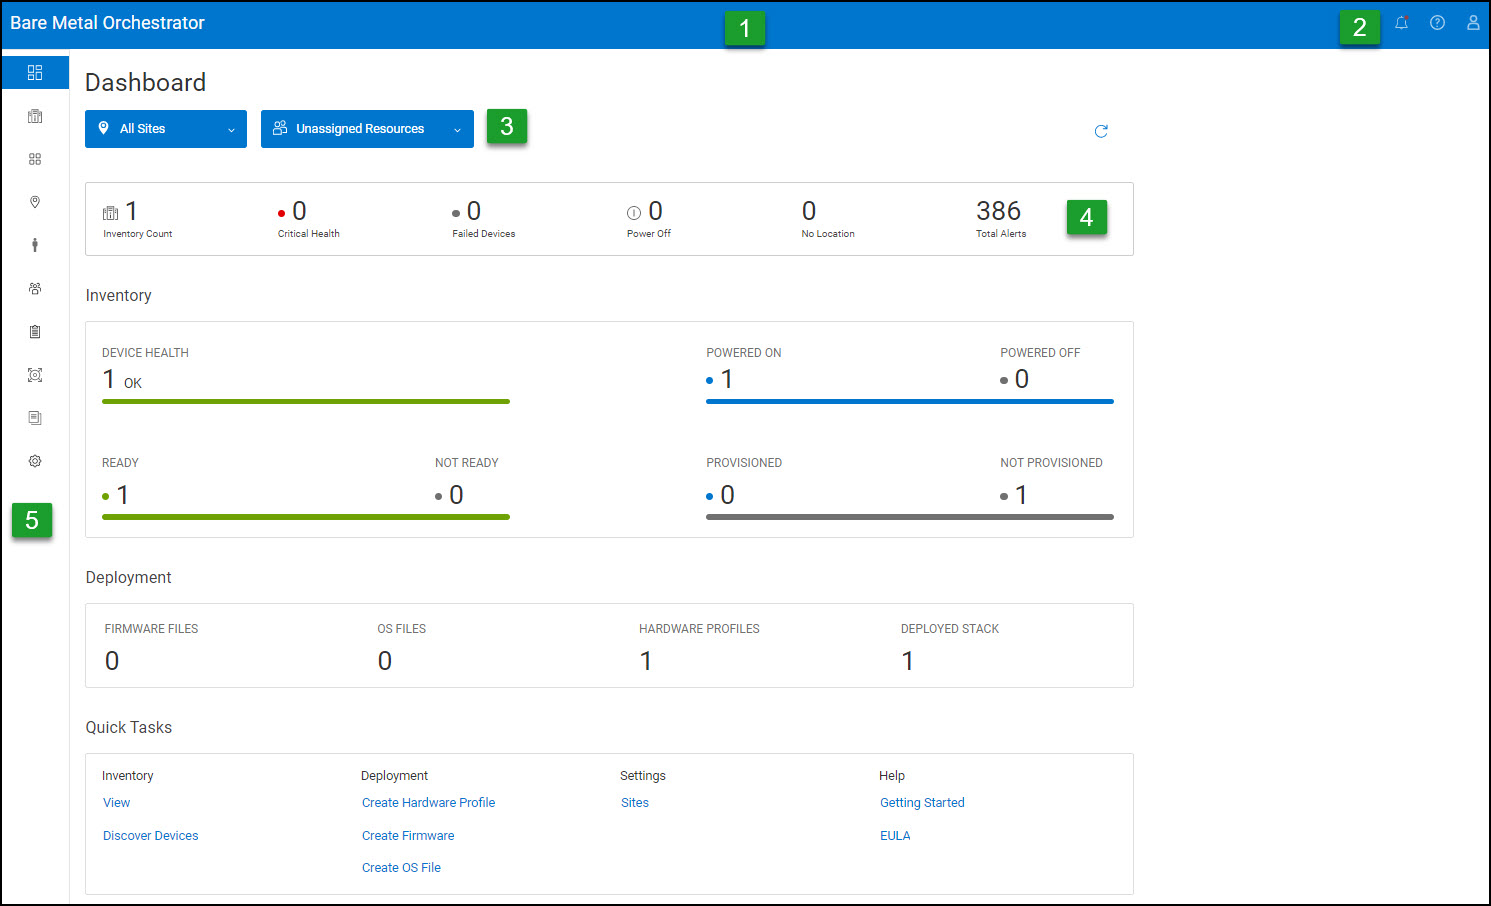
Task: Open the All Sites dropdown
Action: [166, 129]
